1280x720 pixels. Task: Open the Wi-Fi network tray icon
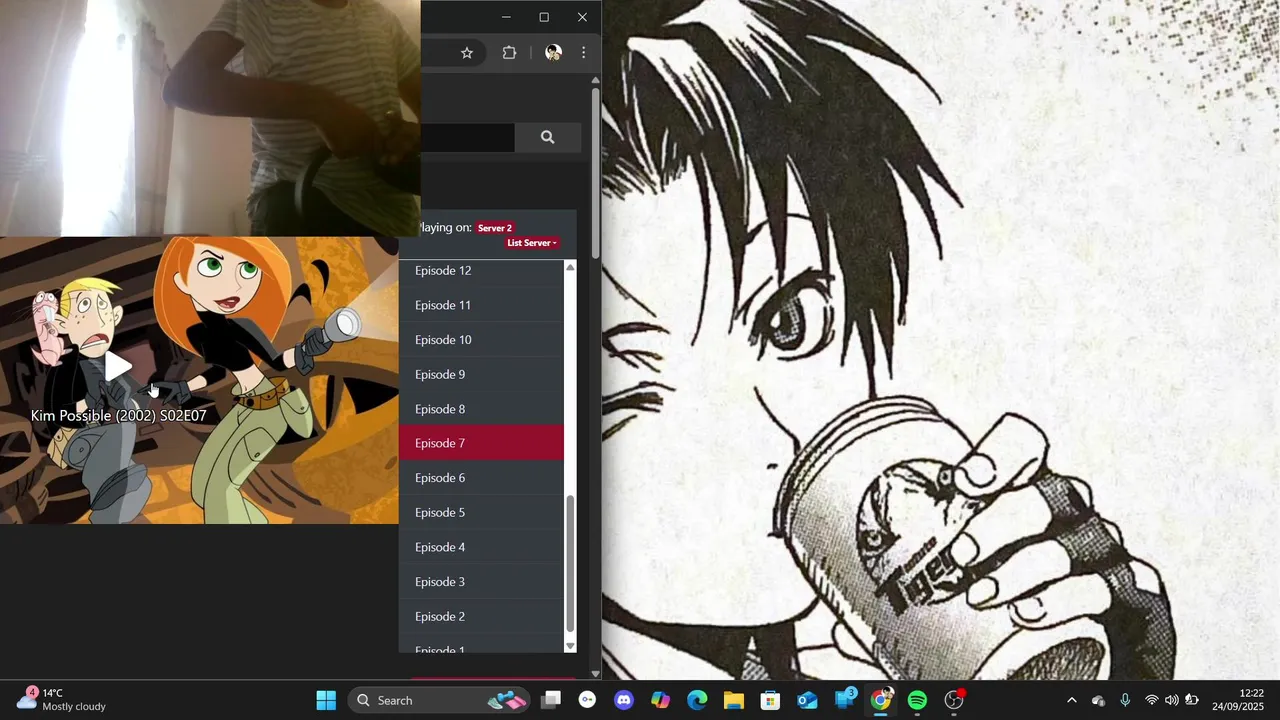pyautogui.click(x=1152, y=700)
